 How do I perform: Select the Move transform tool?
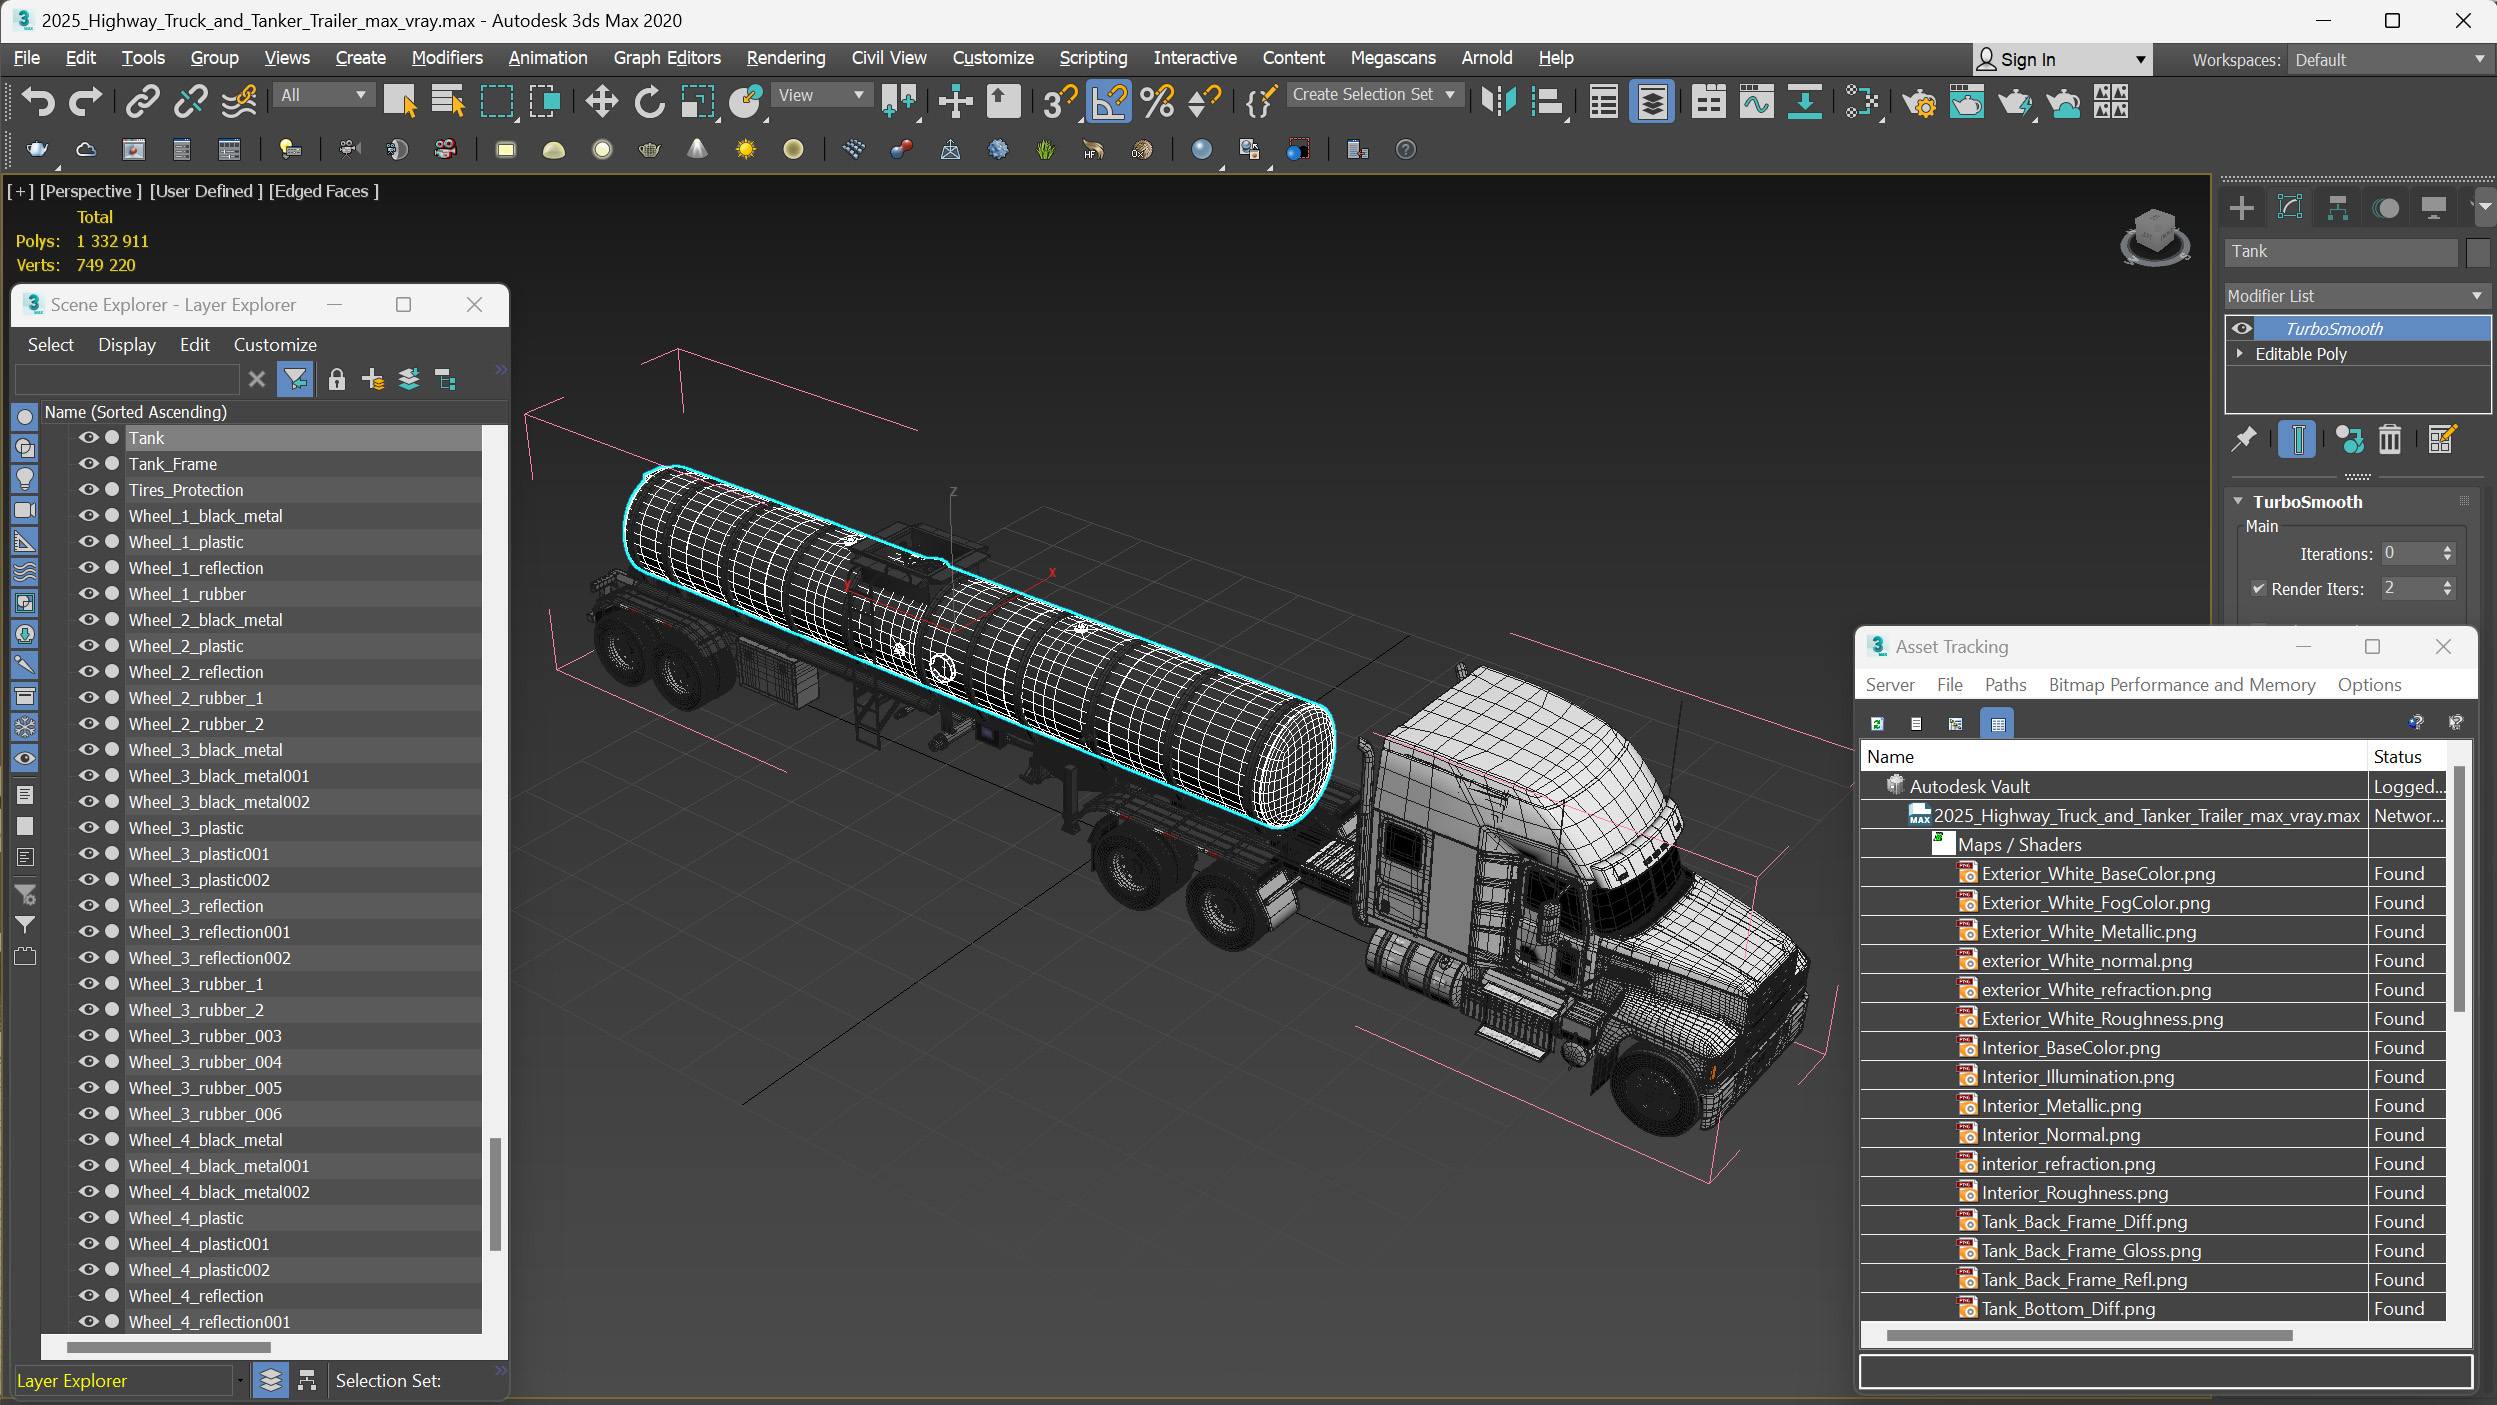(601, 101)
